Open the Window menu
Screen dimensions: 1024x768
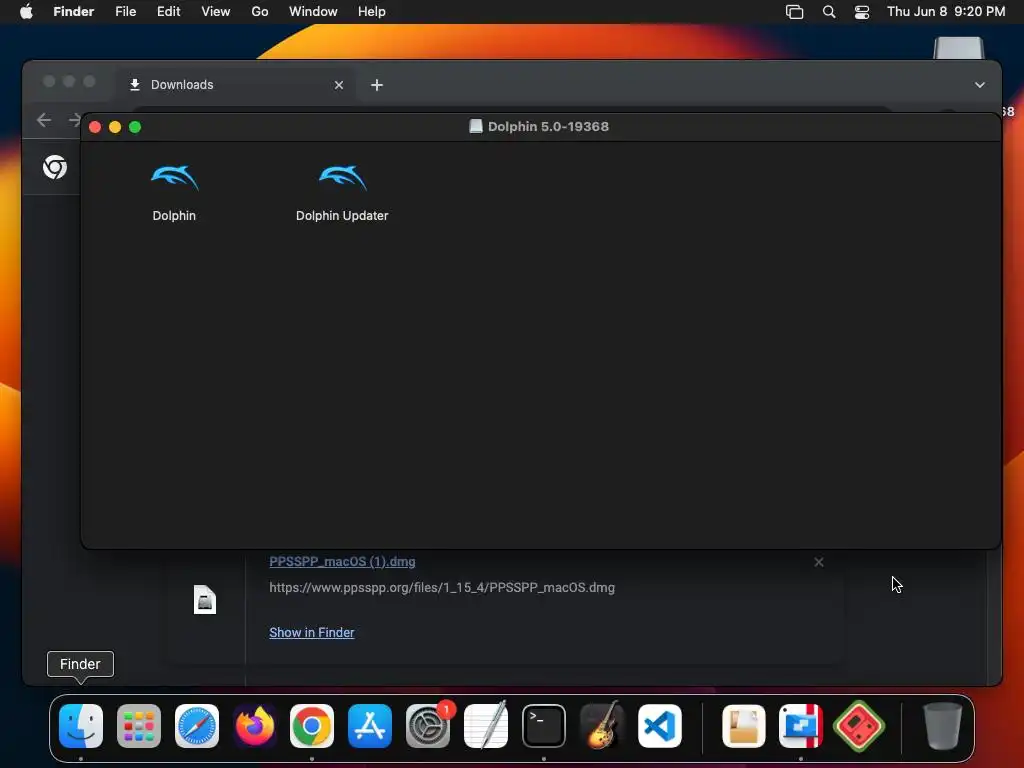coord(313,12)
